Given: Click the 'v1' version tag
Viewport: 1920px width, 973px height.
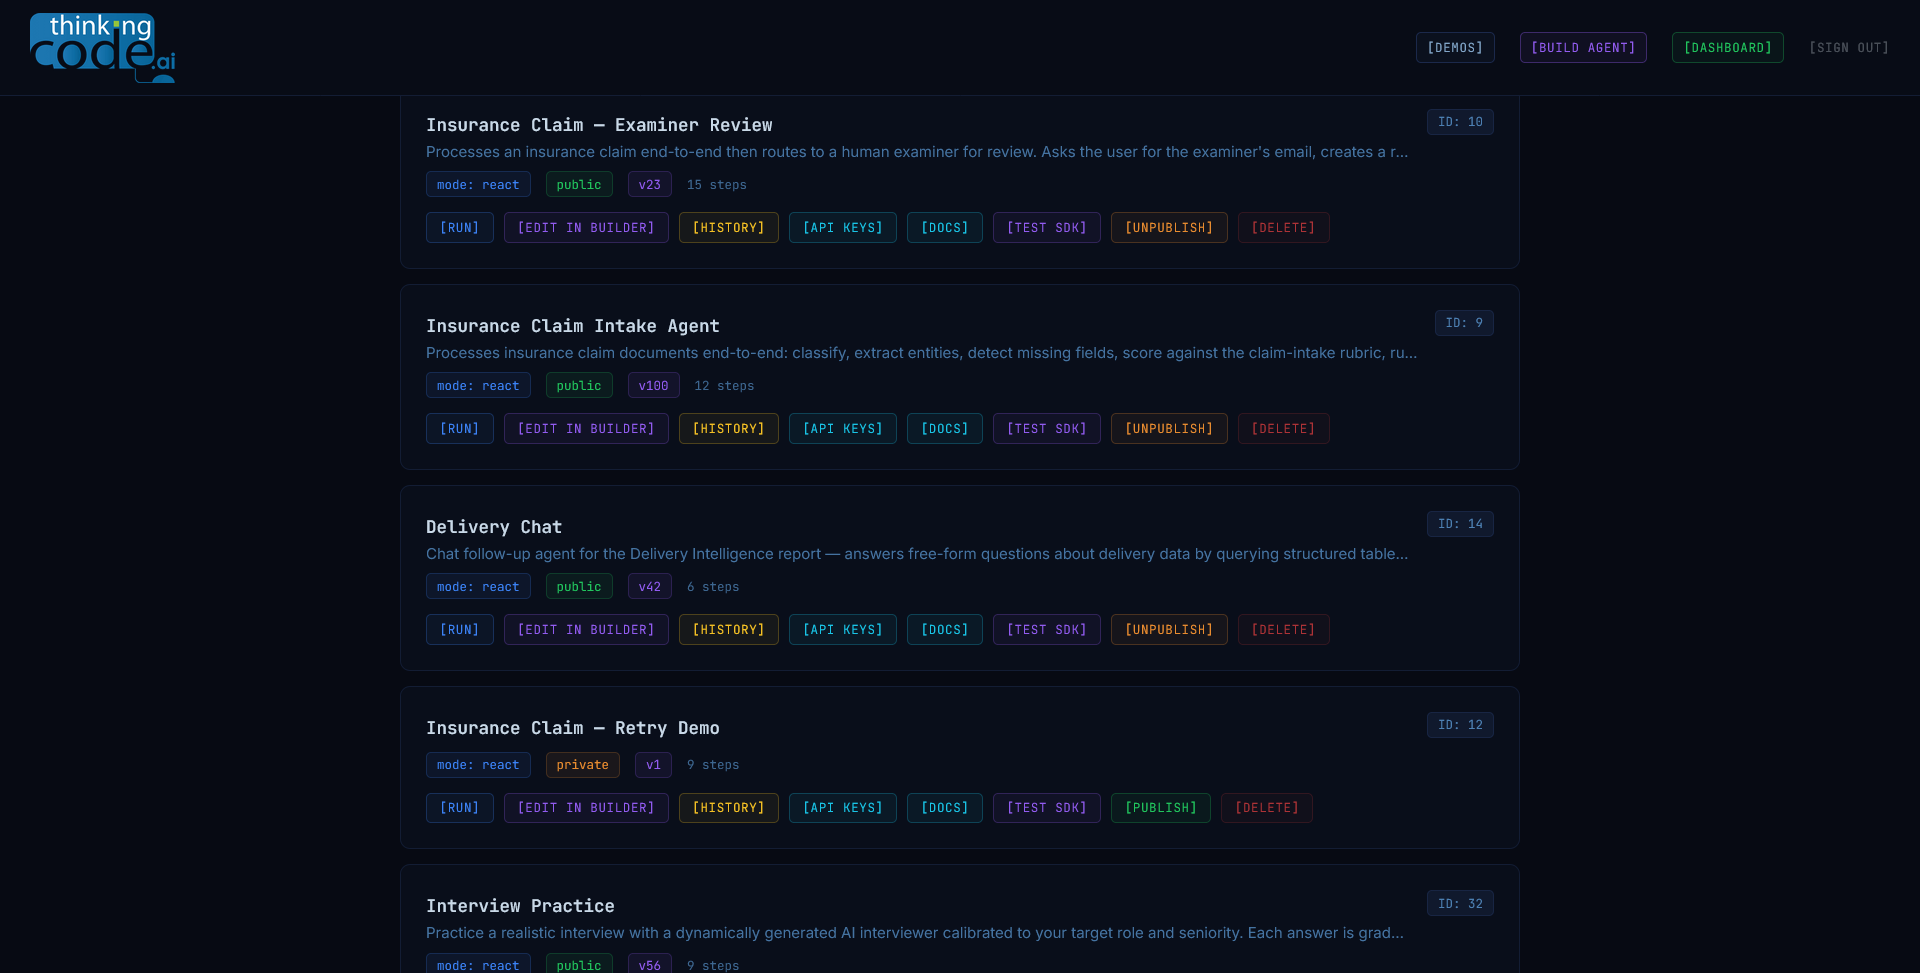Looking at the screenshot, I should 653,765.
